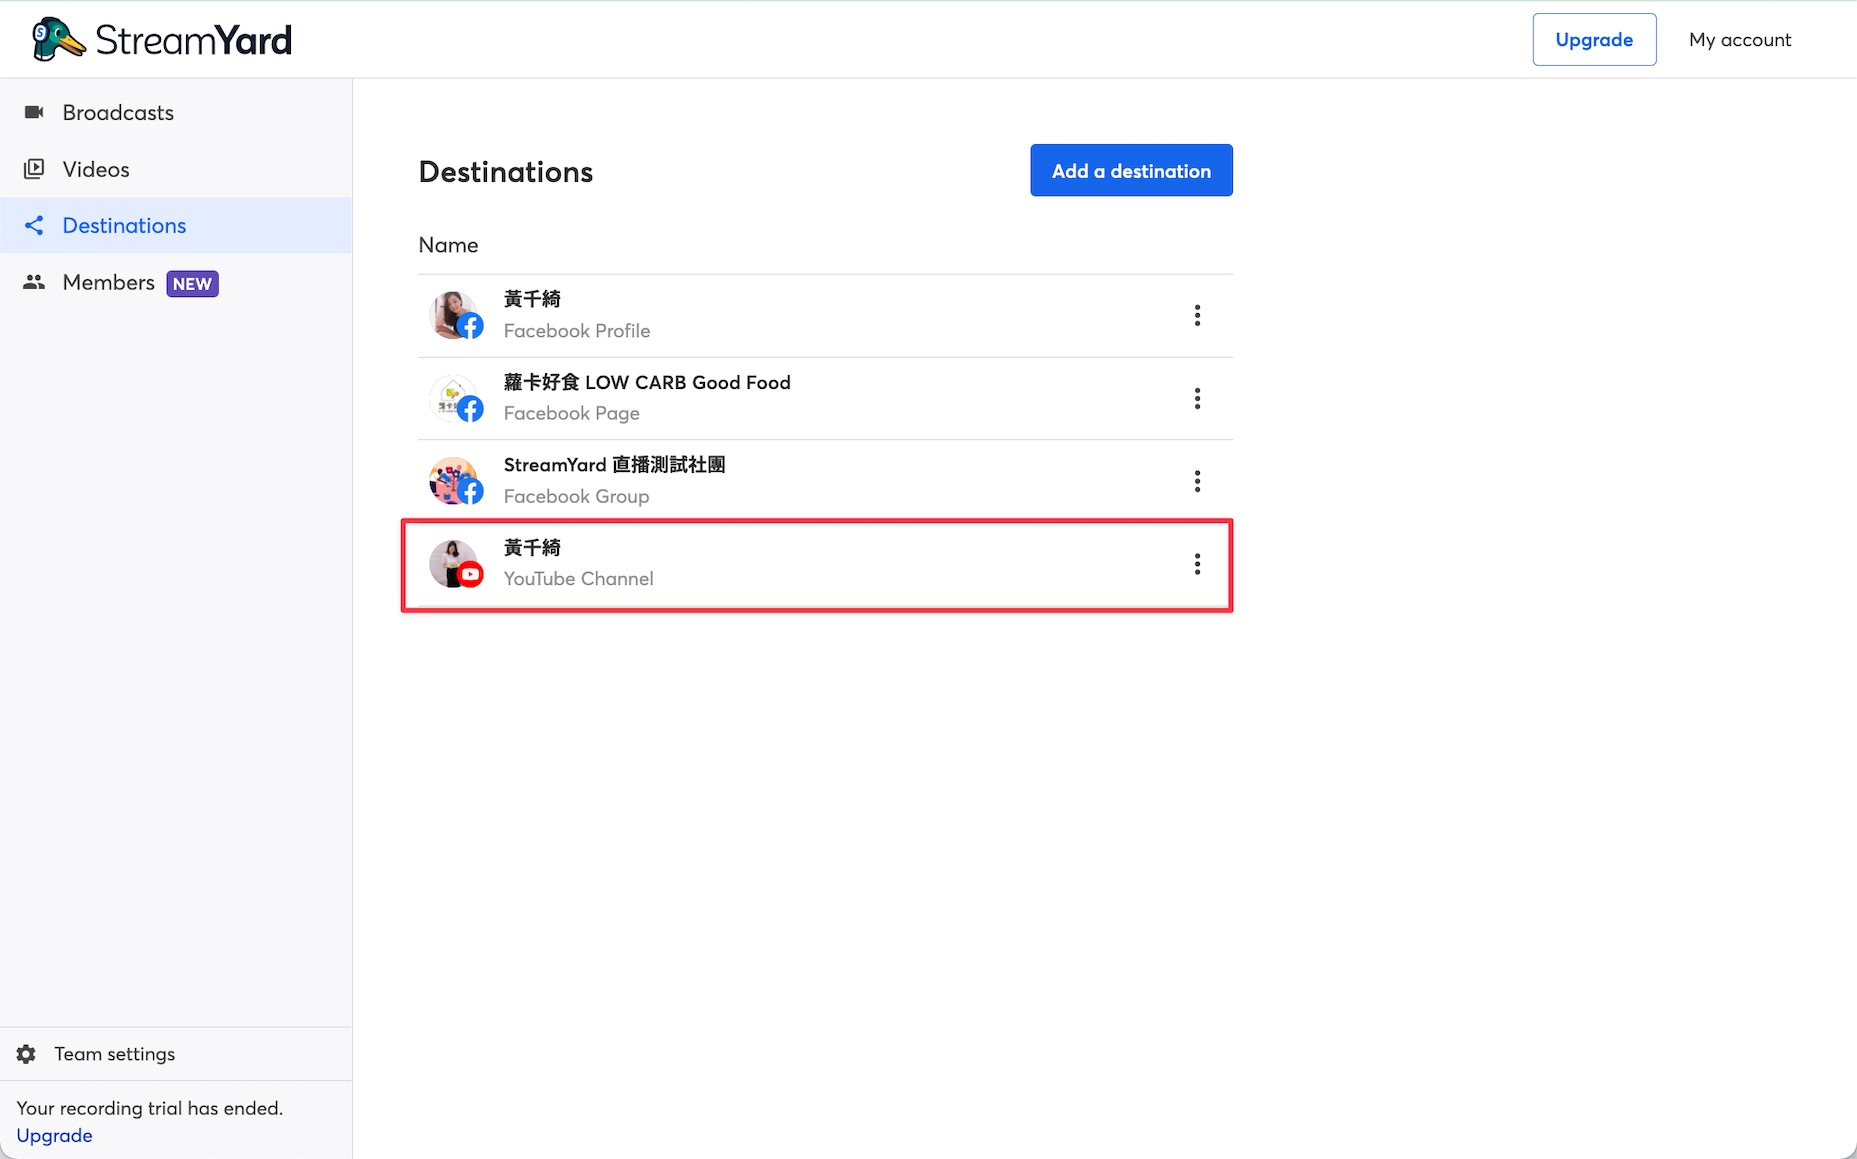Screen dimensions: 1857x1159
Task: Open My account
Action: (x=1740, y=40)
